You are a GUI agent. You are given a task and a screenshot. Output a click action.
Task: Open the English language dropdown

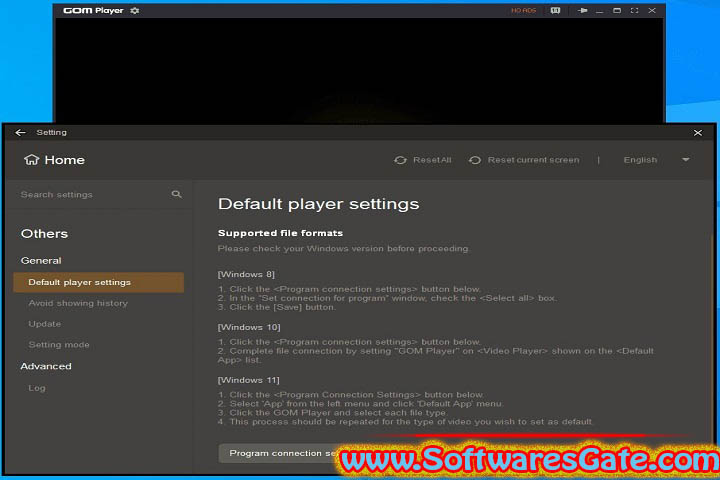click(x=656, y=160)
